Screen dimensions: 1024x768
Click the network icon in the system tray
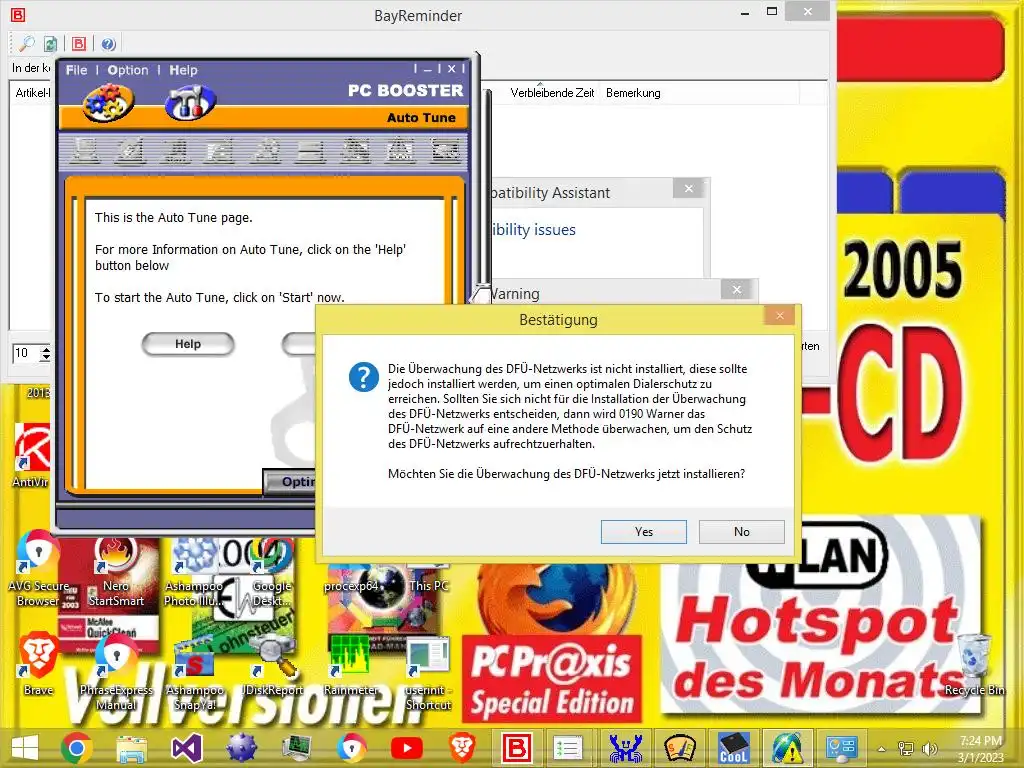tap(906, 749)
